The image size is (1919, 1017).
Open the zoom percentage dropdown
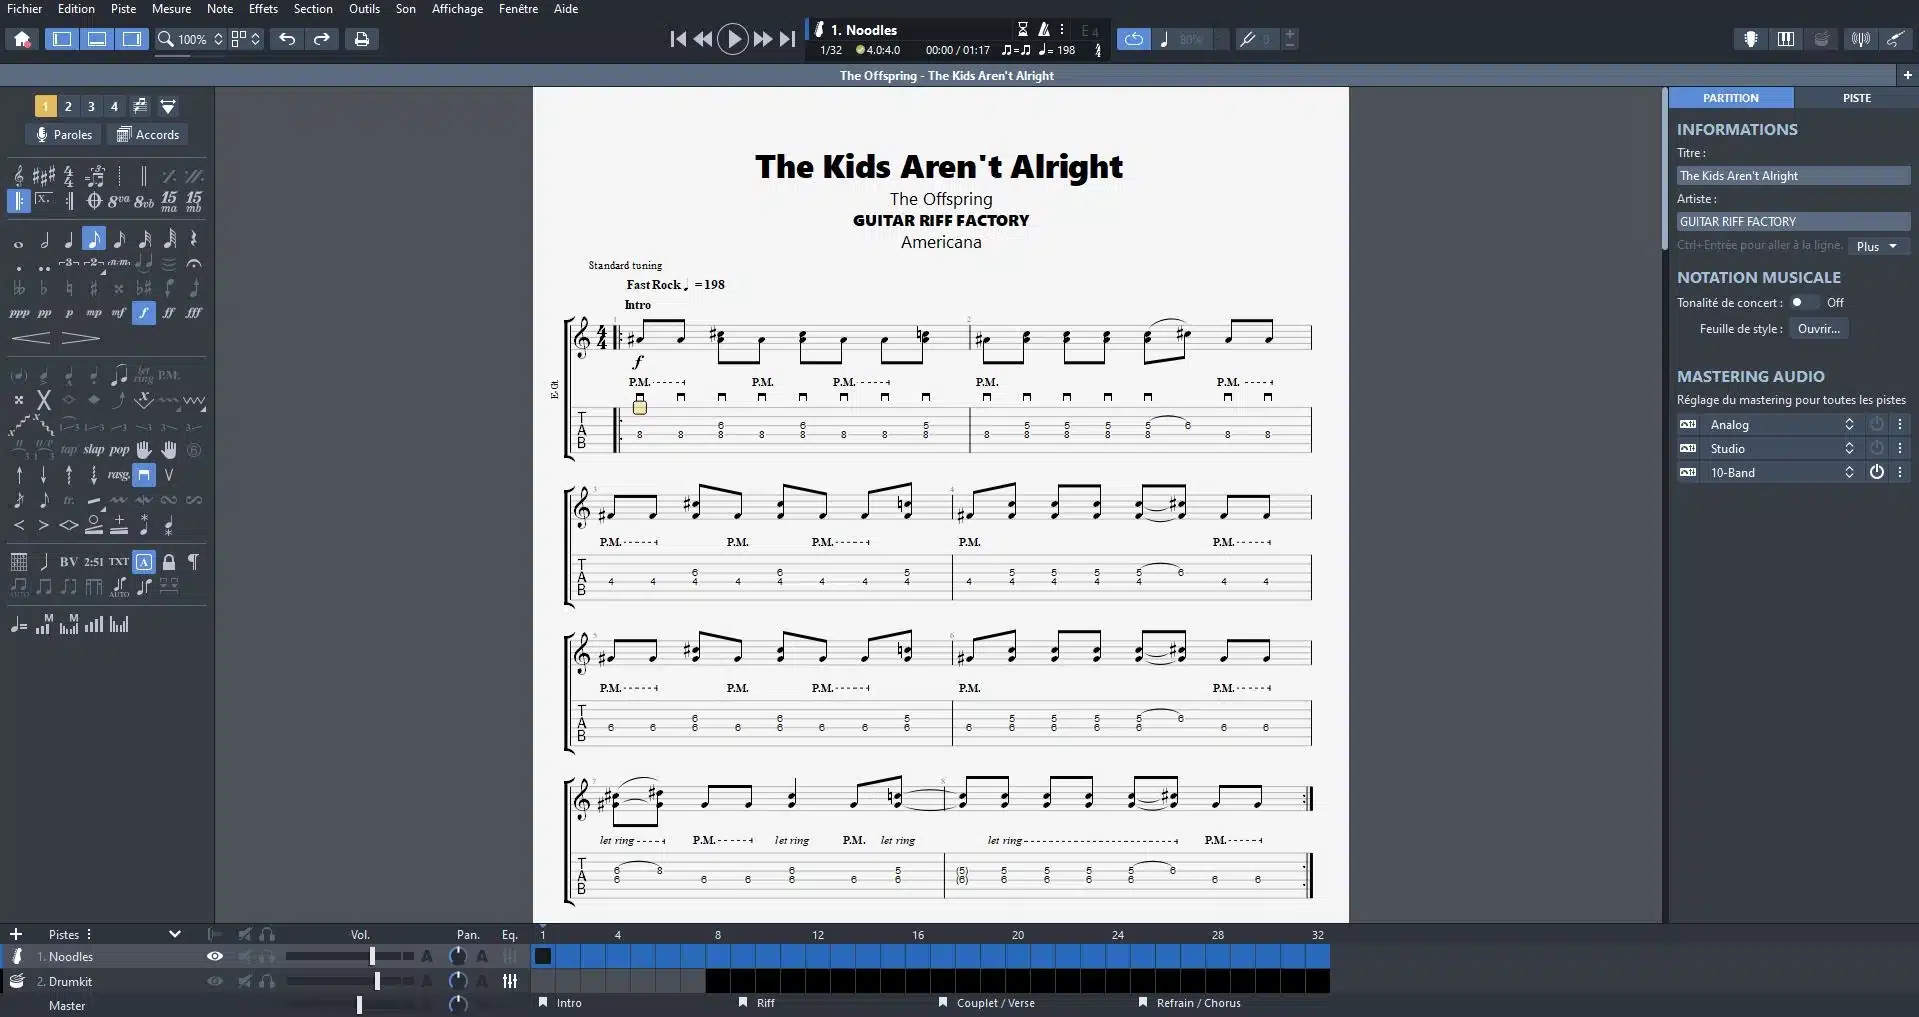pos(191,39)
